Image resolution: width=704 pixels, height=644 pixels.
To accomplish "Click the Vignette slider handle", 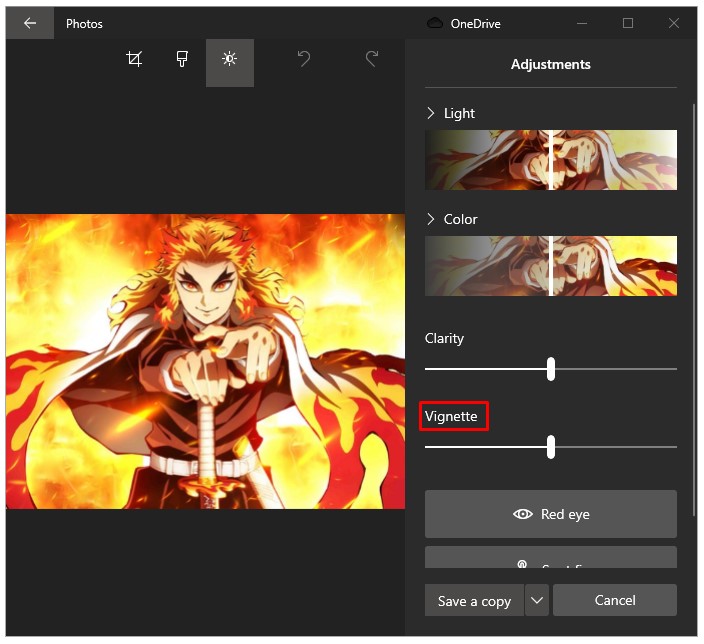I will [x=551, y=447].
